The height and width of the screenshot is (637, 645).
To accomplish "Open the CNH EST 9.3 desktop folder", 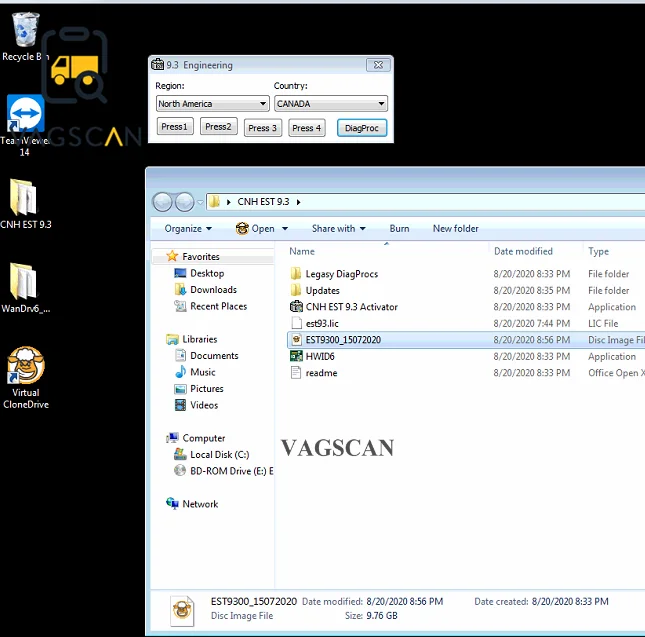I will tap(25, 204).
